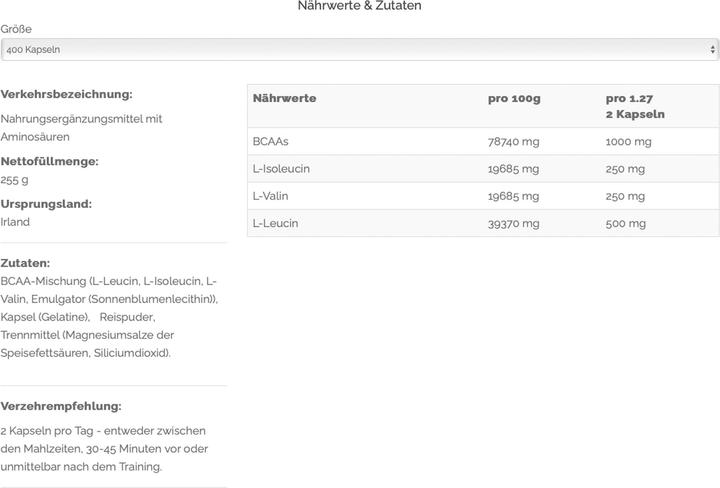Click the "Nährwerte" table column header
Screen dimensions: 720x488
click(x=284, y=98)
